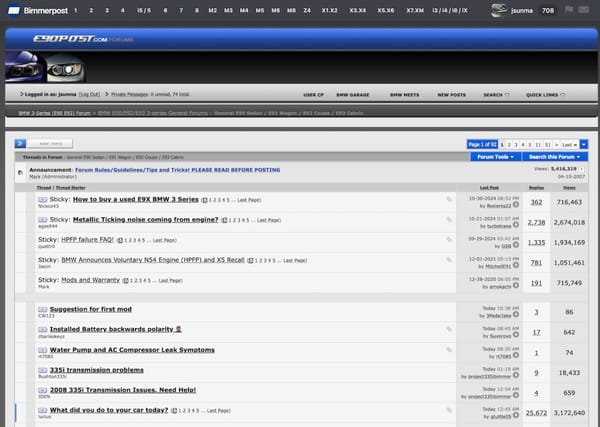Click the flag notification icon in top bar
The height and width of the screenshot is (427, 600).
point(569,10)
